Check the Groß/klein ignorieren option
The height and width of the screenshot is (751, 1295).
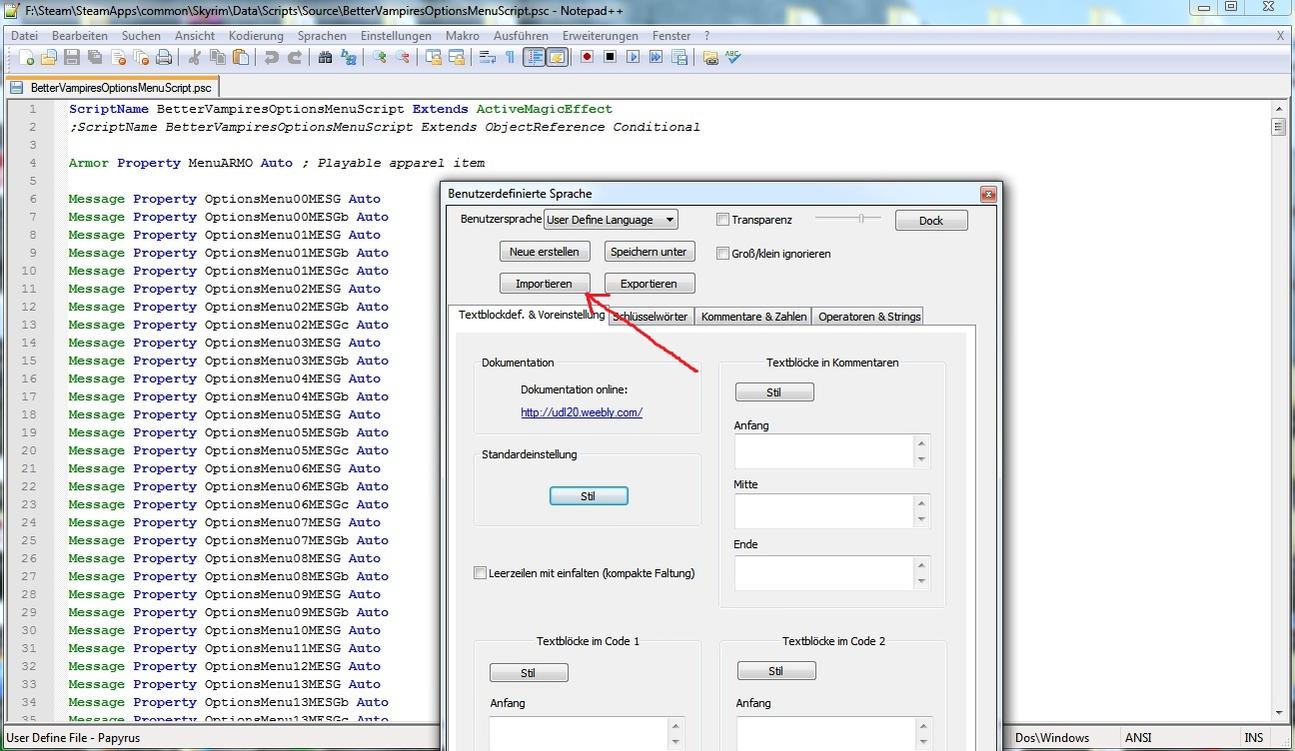pyautogui.click(x=723, y=254)
